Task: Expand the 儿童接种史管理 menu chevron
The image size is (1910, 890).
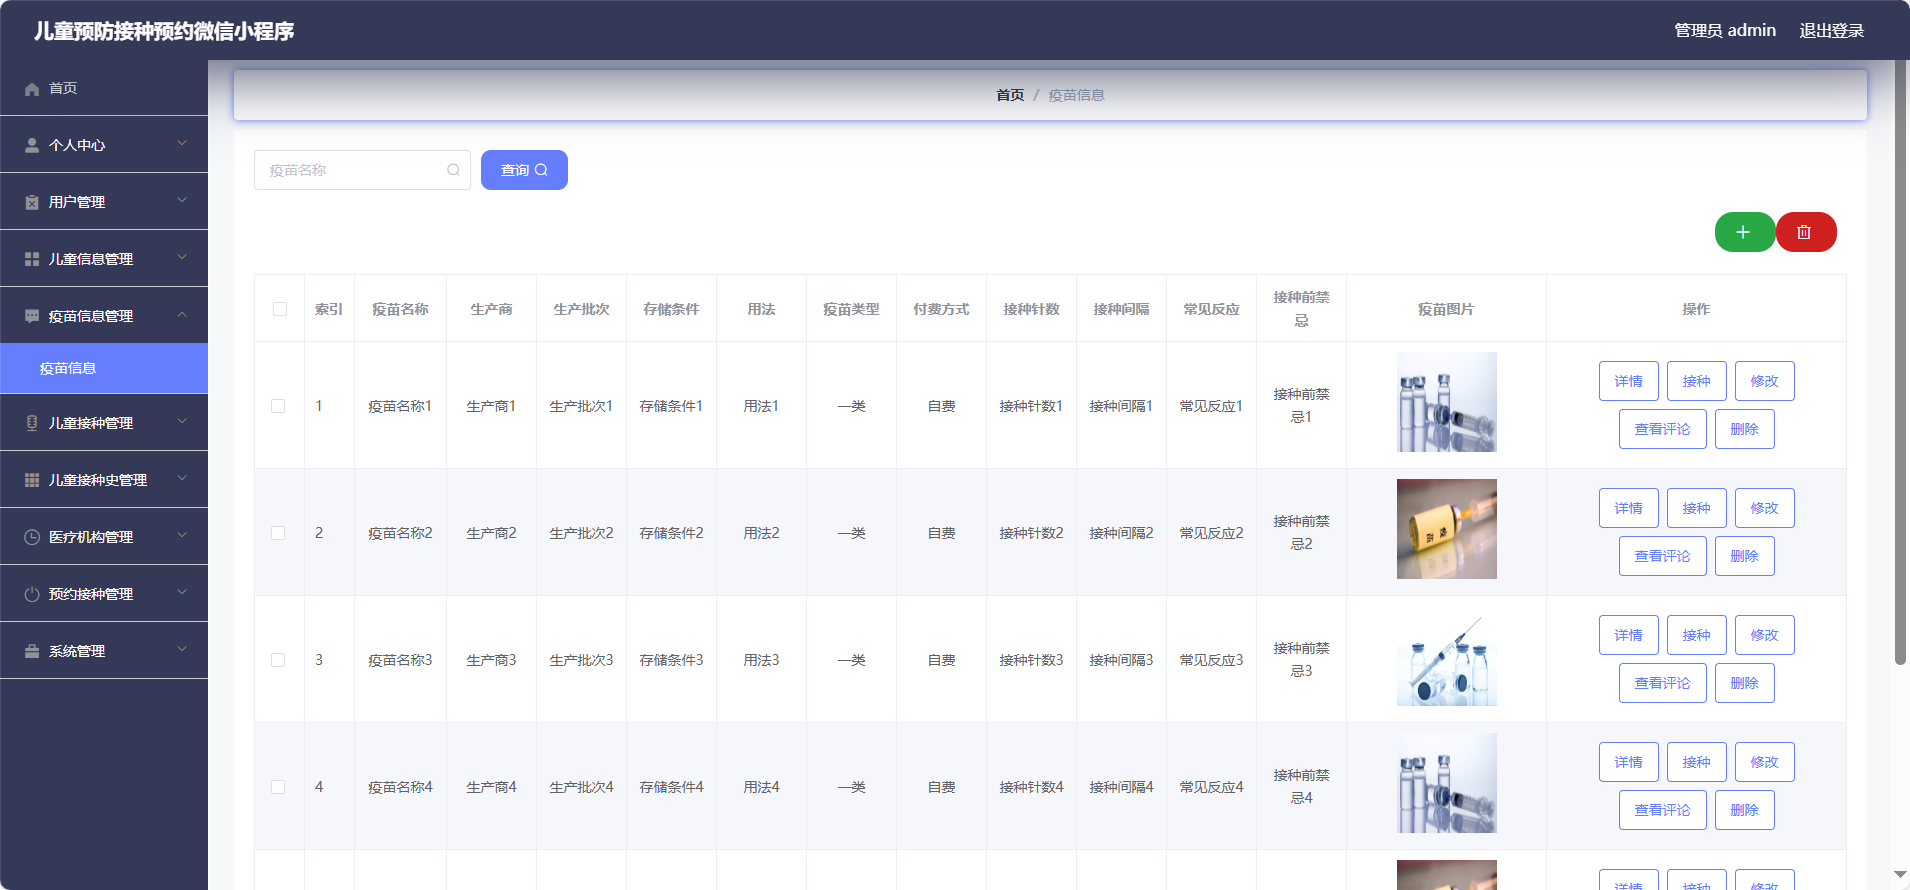Action: coord(182,479)
